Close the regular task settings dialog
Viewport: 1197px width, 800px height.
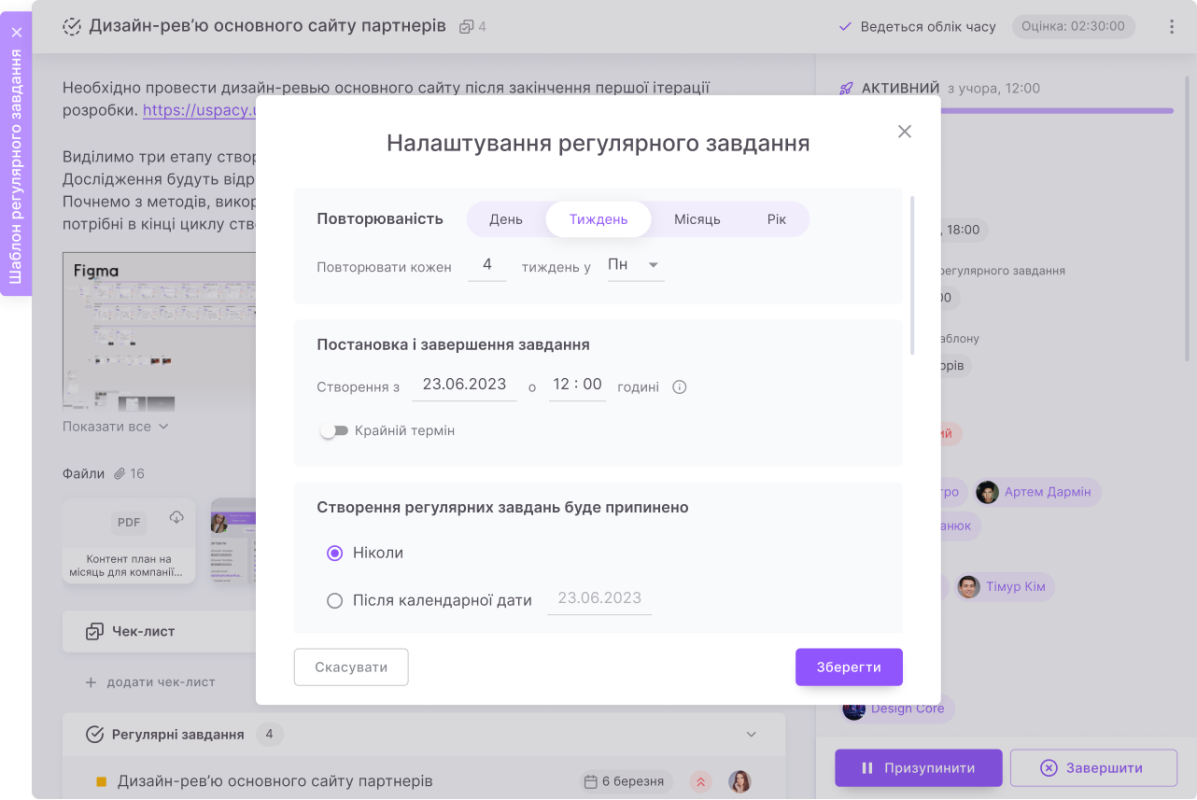(x=904, y=131)
